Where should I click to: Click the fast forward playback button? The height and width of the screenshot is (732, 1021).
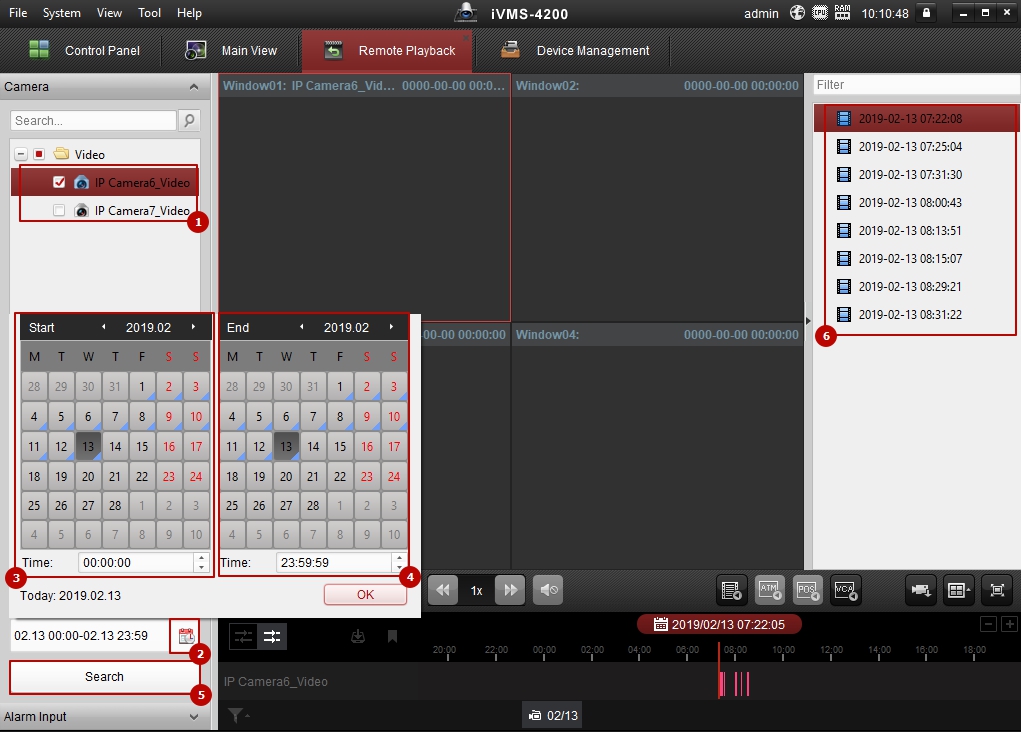[509, 590]
